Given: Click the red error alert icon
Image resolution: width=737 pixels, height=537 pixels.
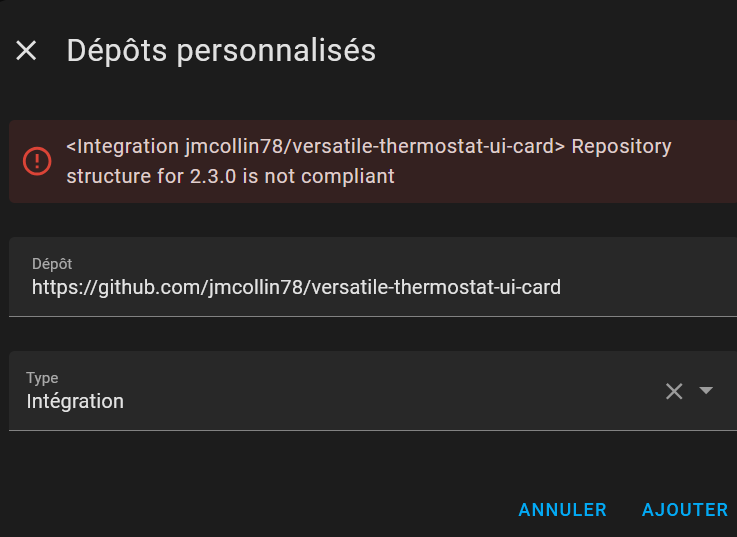Looking at the screenshot, I should tap(37, 161).
